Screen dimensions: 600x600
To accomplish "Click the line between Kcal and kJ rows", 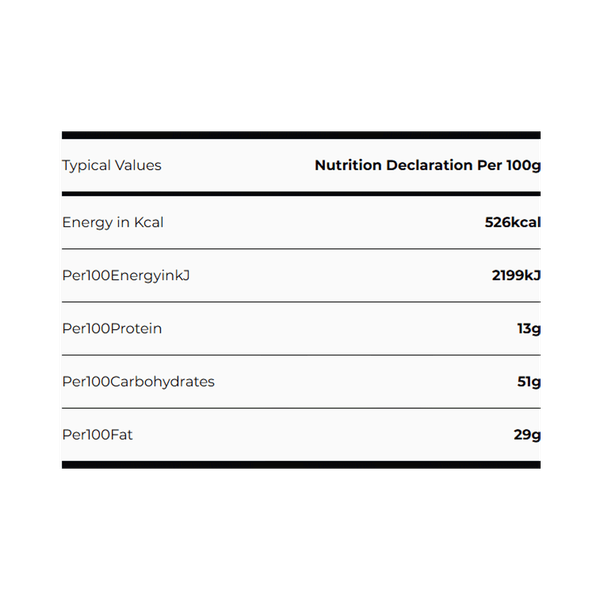I will (x=300, y=248).
